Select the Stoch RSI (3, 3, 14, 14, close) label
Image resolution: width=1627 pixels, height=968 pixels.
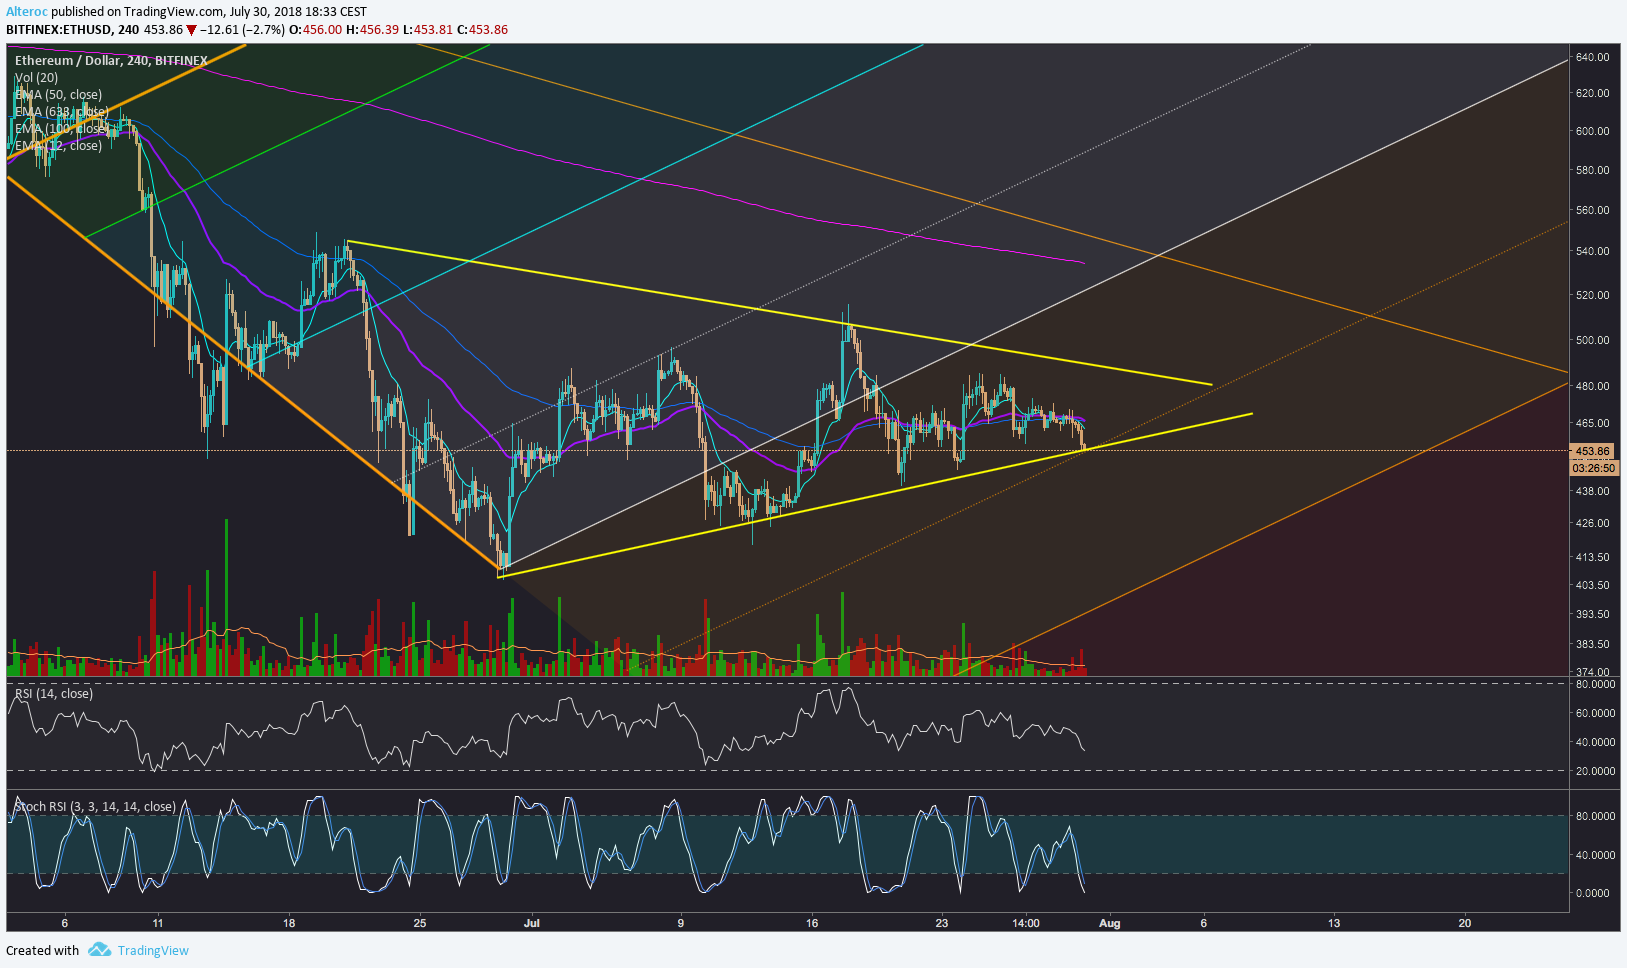pos(95,807)
